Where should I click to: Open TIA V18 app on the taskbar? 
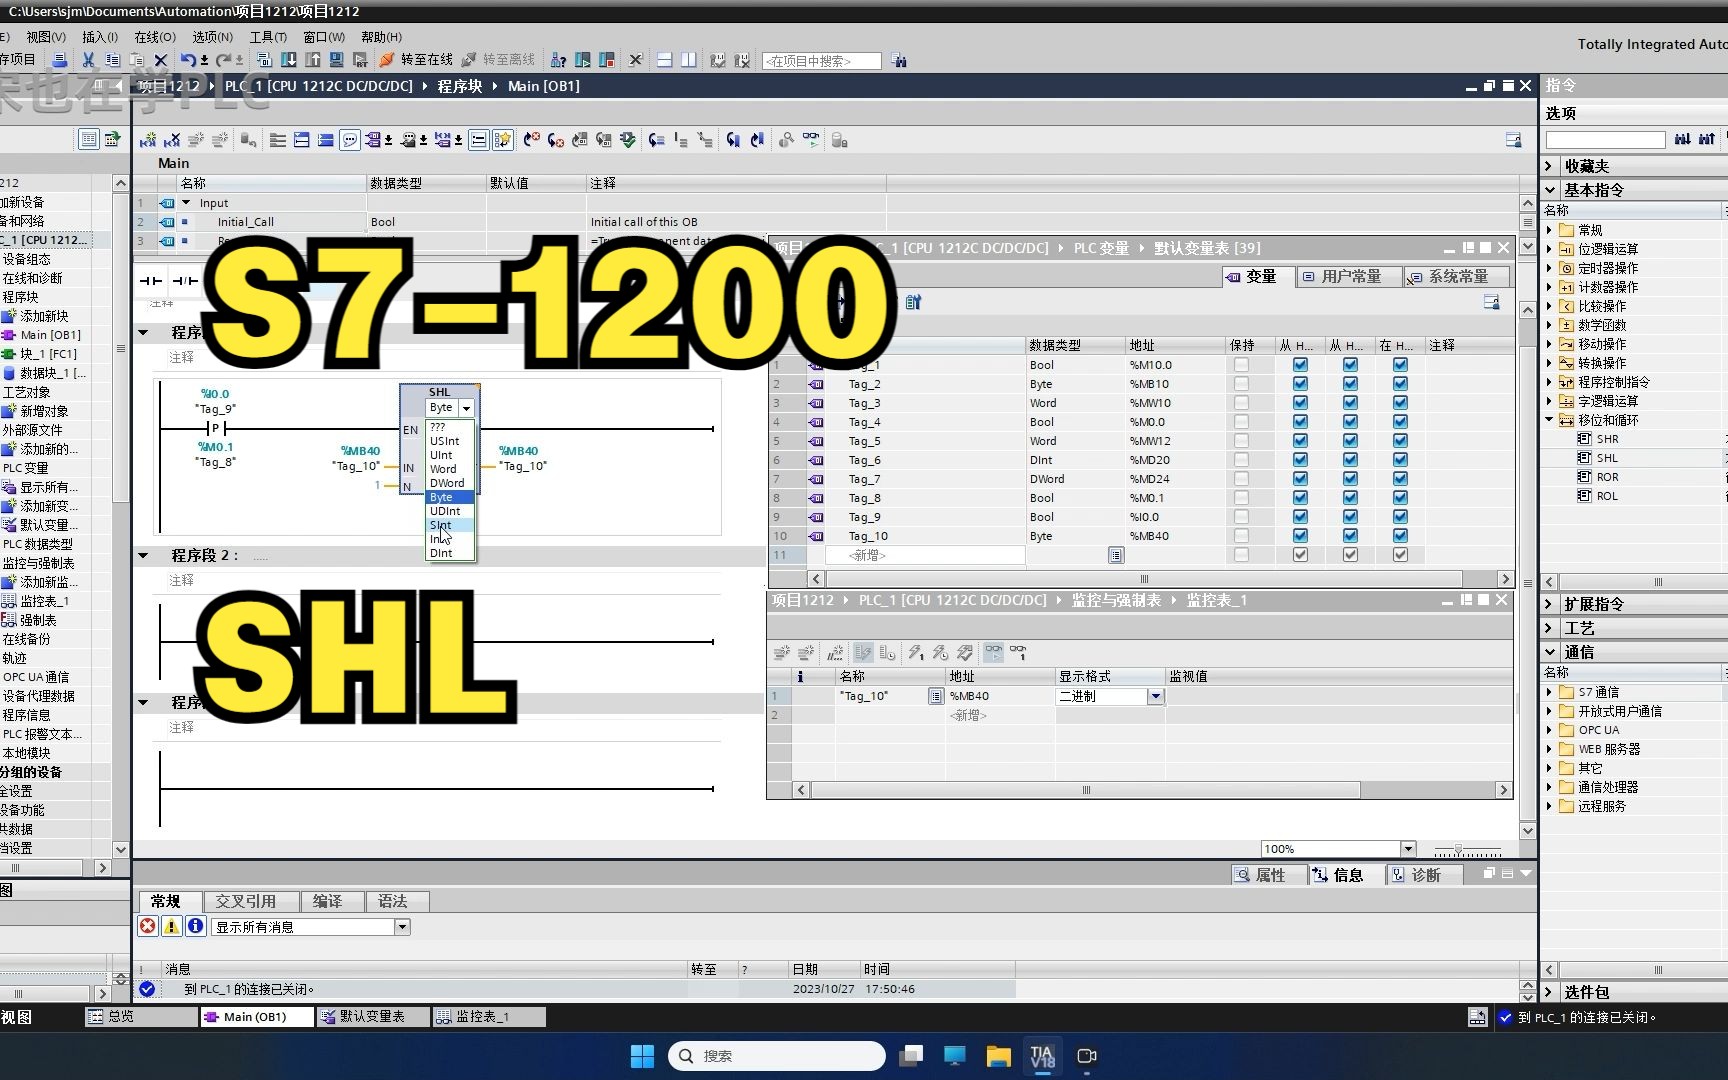tap(1042, 1056)
